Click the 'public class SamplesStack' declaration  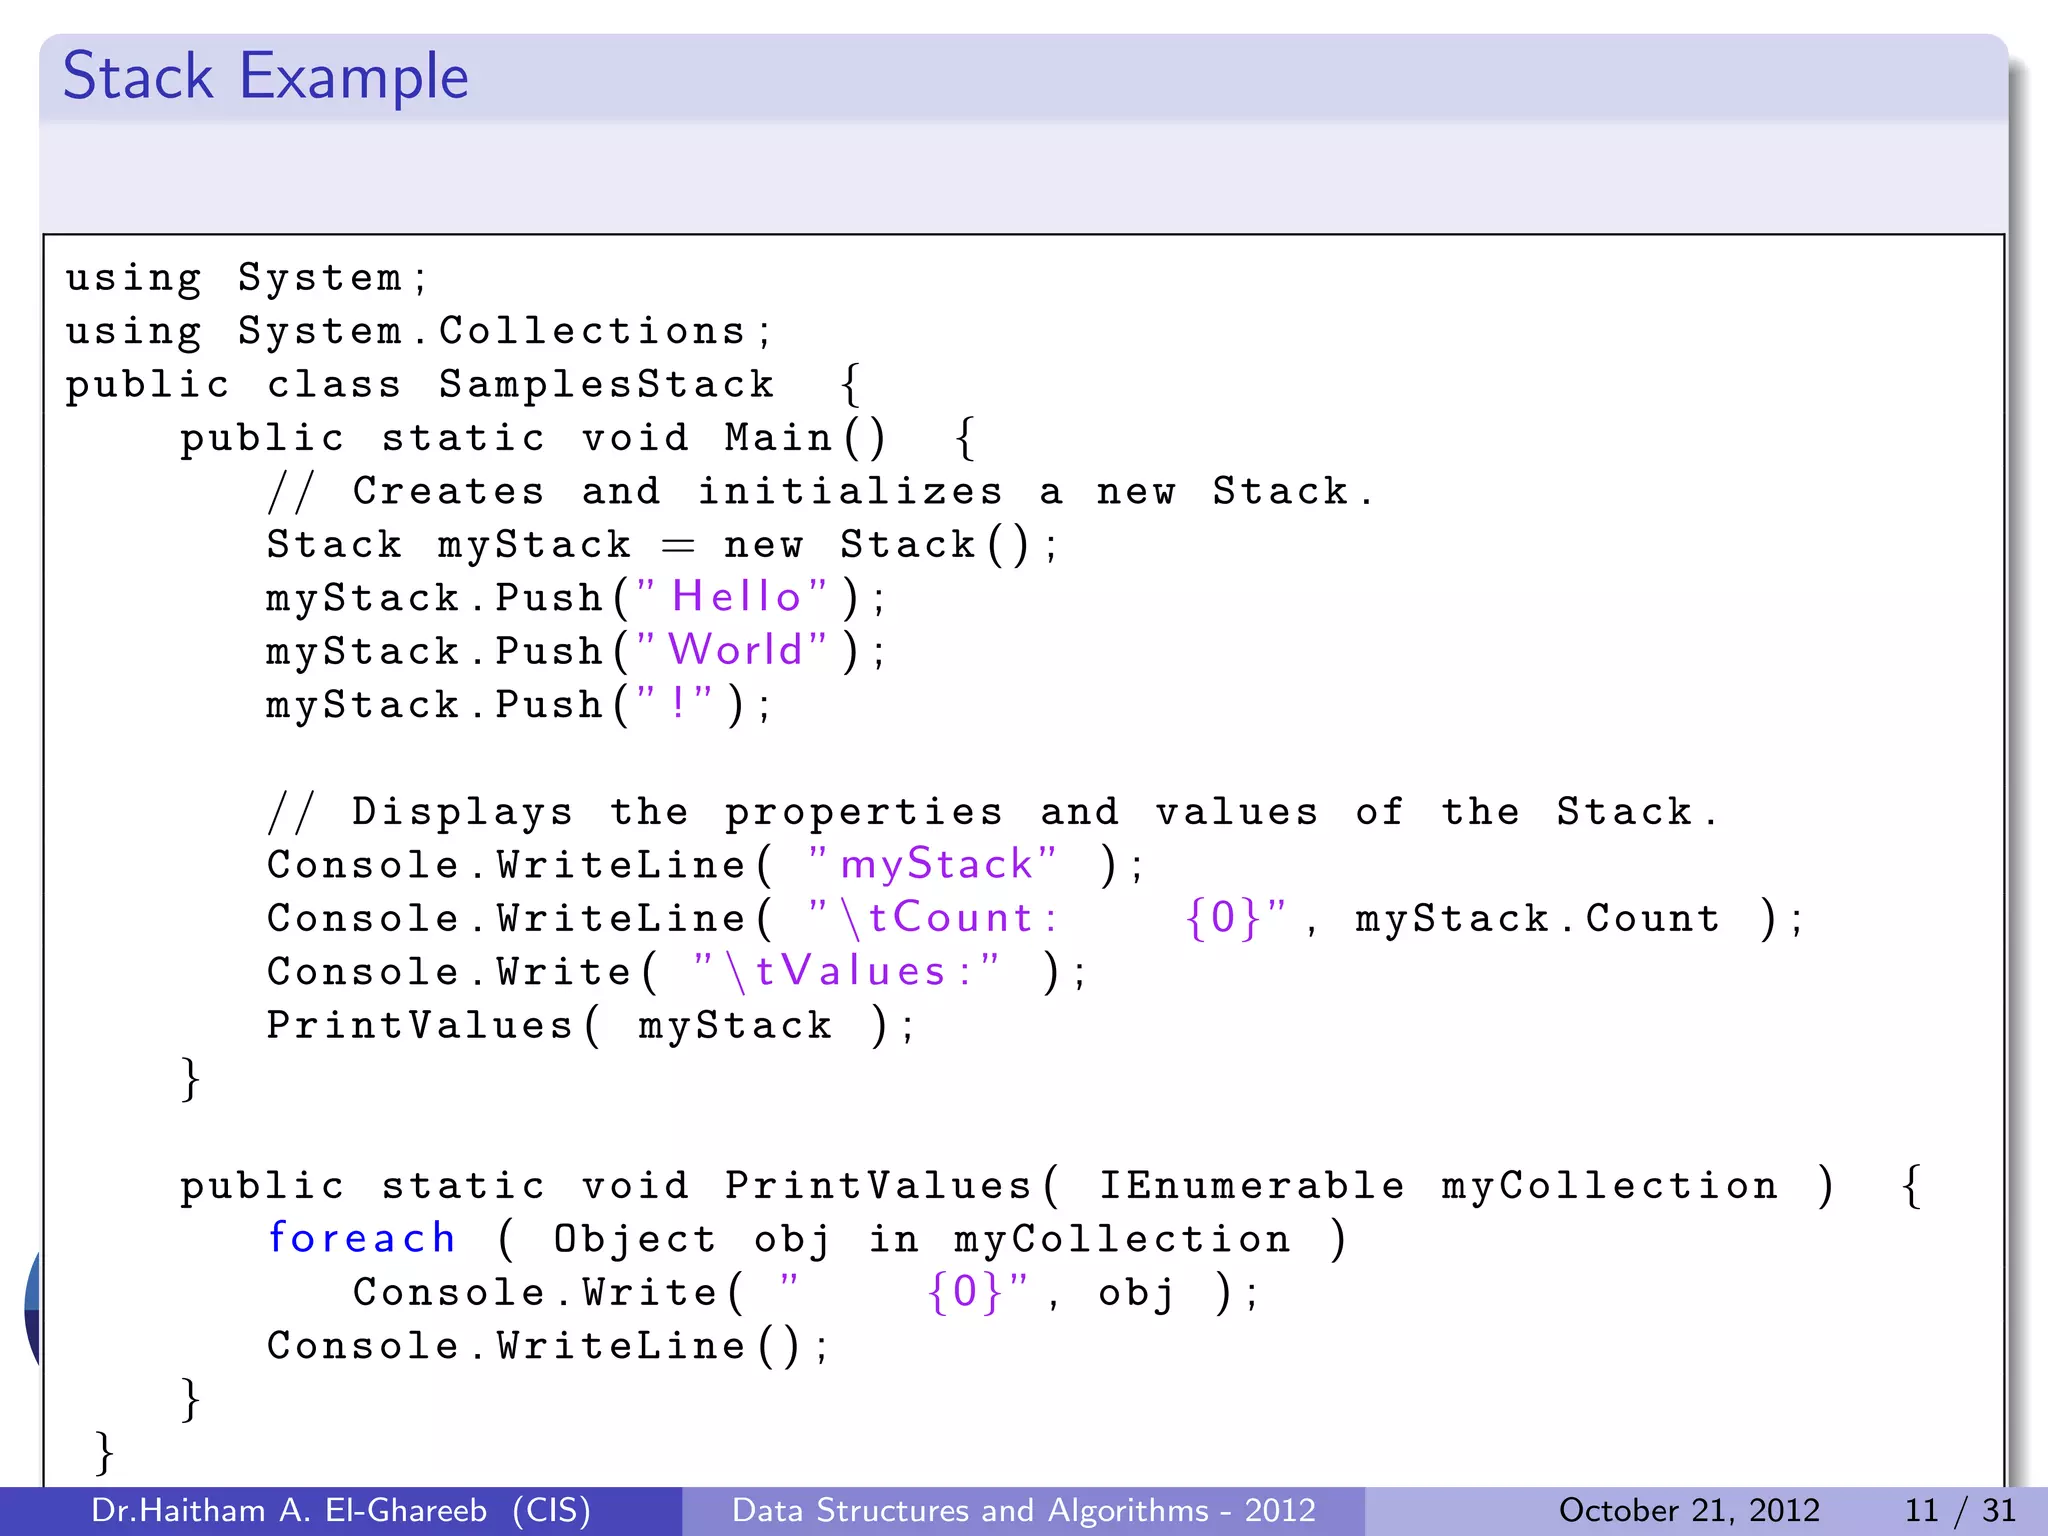click(x=463, y=385)
